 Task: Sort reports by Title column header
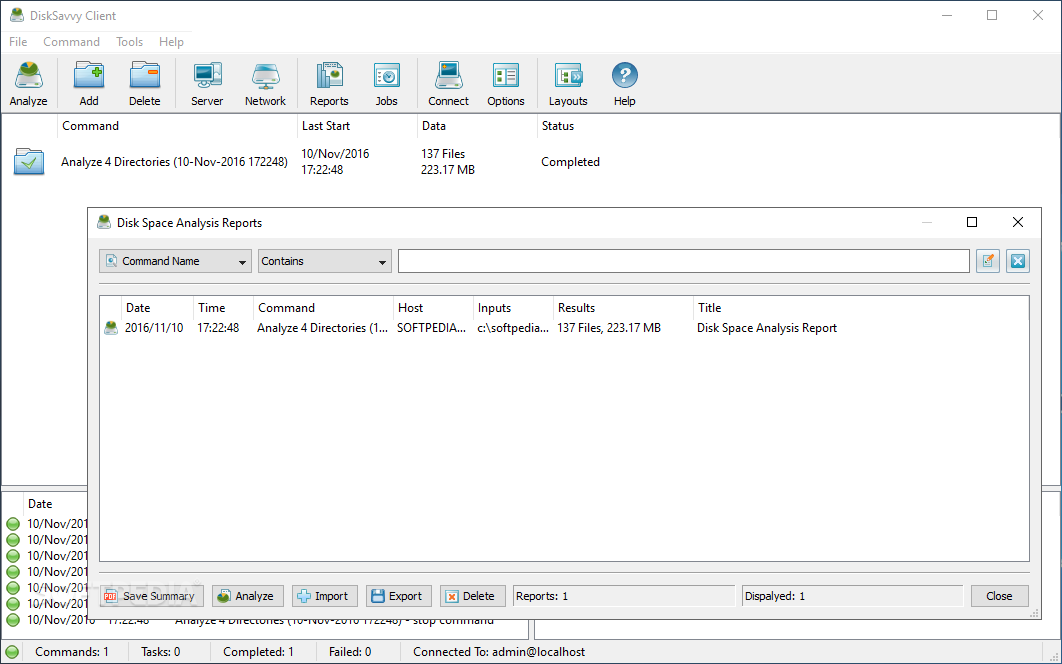click(x=861, y=308)
